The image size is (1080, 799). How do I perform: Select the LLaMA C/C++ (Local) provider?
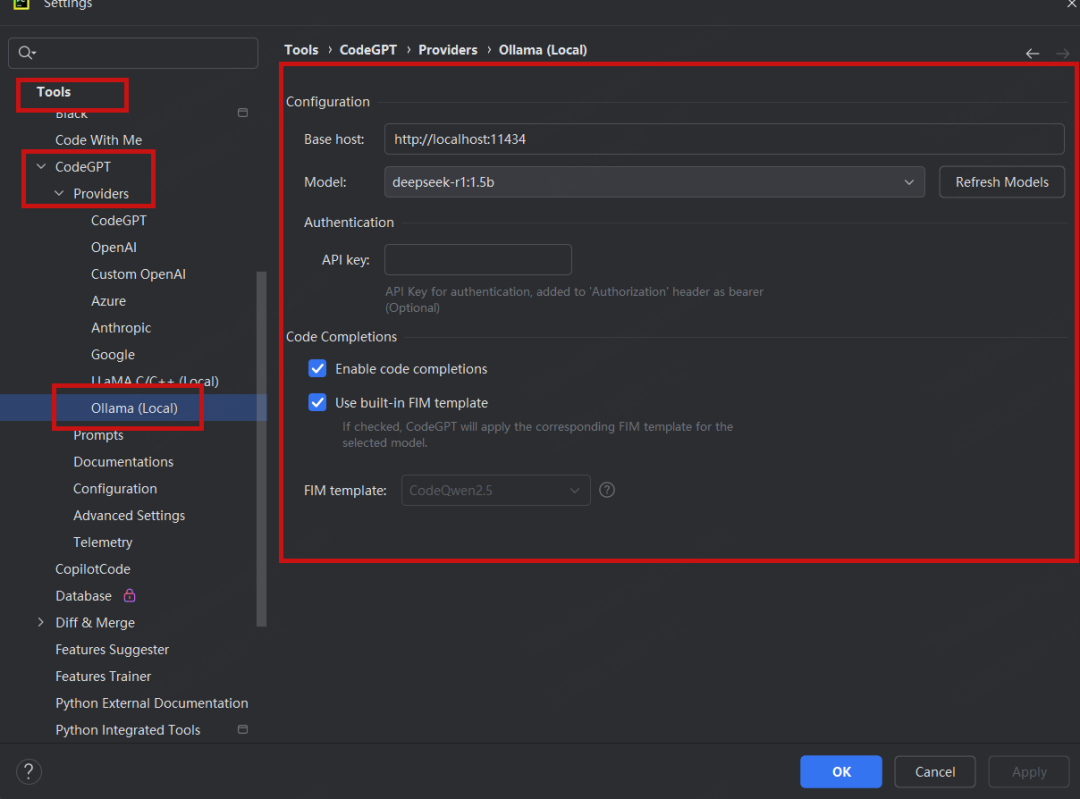click(x=155, y=382)
